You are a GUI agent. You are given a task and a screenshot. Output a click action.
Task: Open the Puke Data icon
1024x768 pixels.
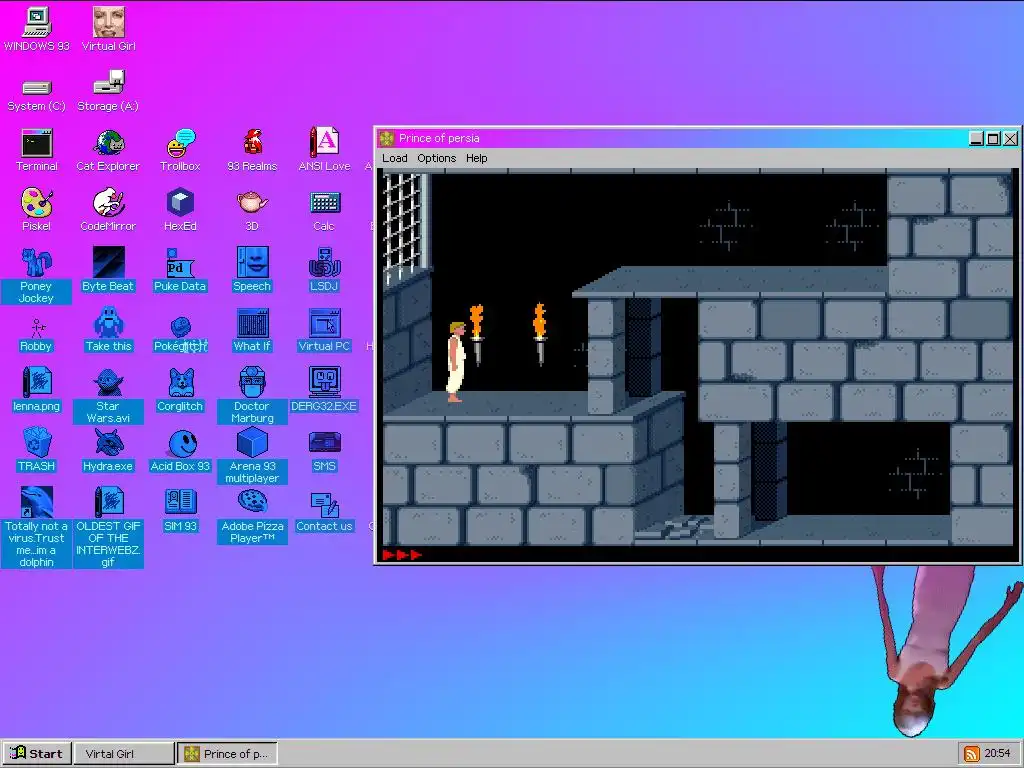(180, 270)
